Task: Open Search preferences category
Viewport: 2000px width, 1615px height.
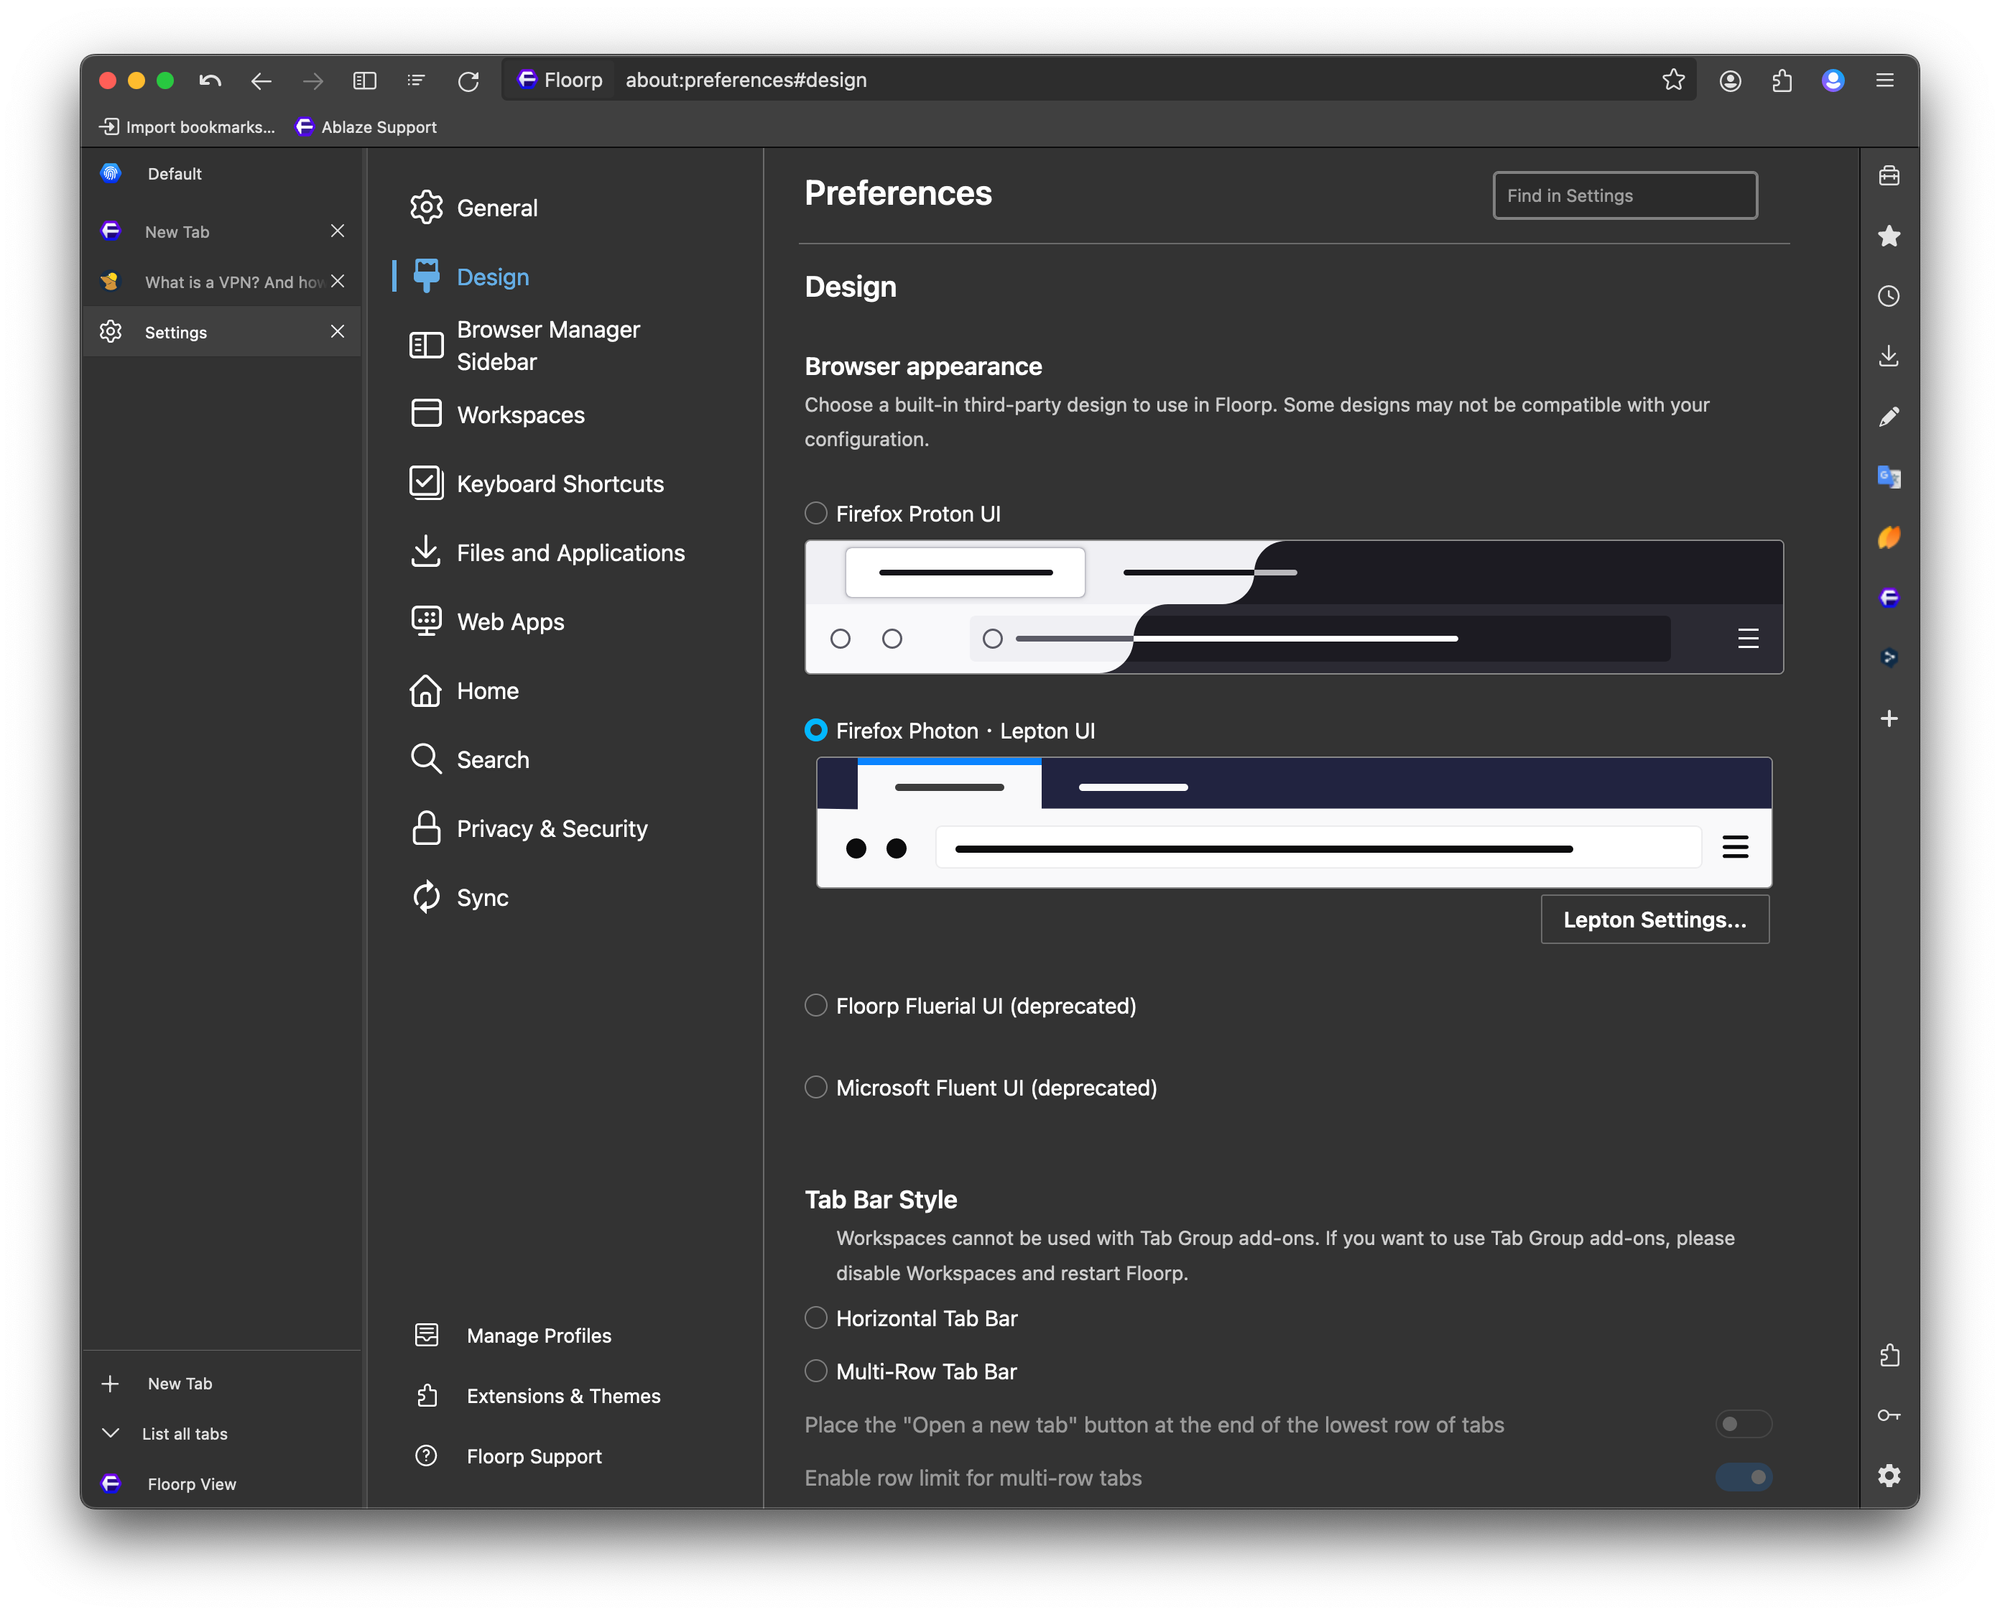Action: 469,759
